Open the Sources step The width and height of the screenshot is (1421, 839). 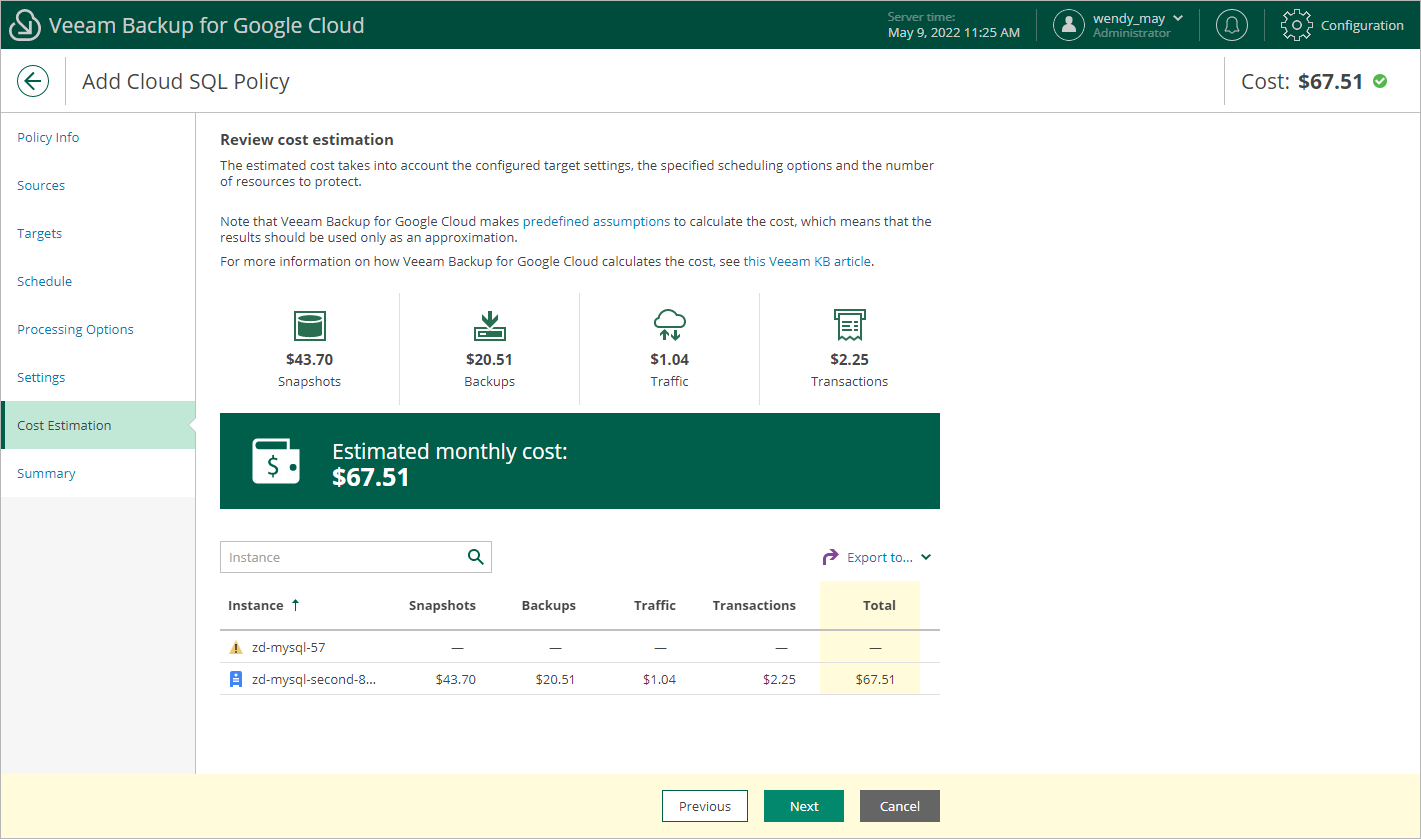coord(41,185)
